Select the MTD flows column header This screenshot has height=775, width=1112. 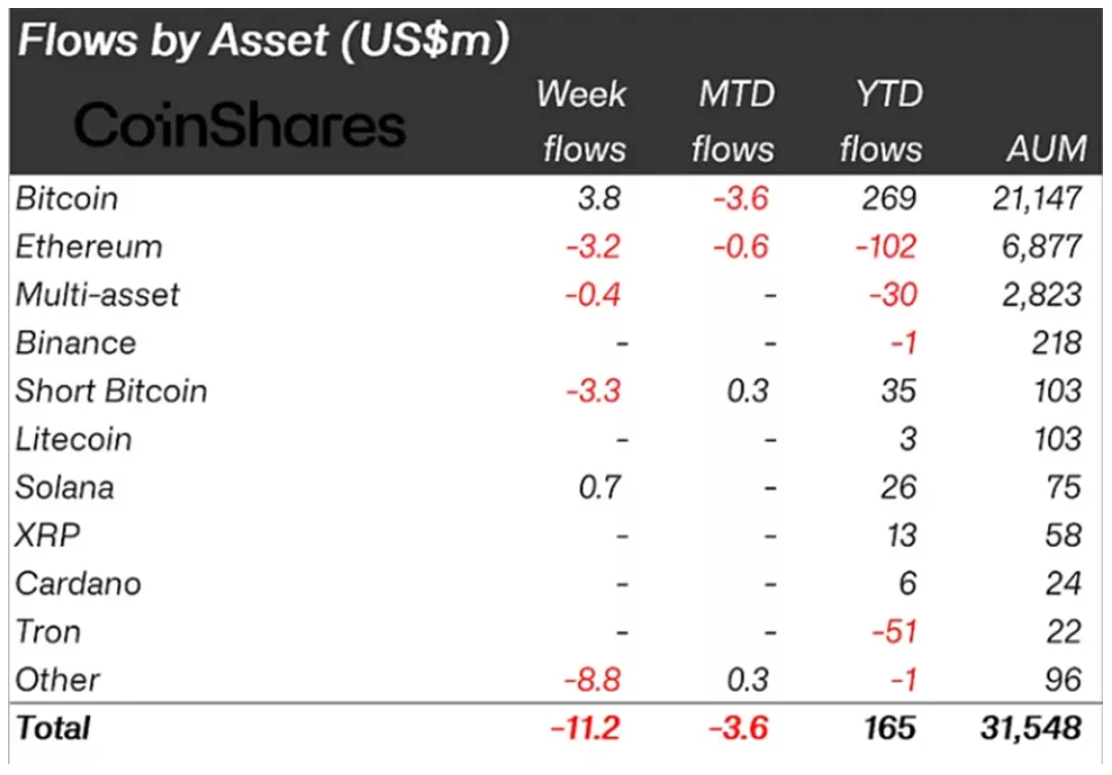[733, 122]
